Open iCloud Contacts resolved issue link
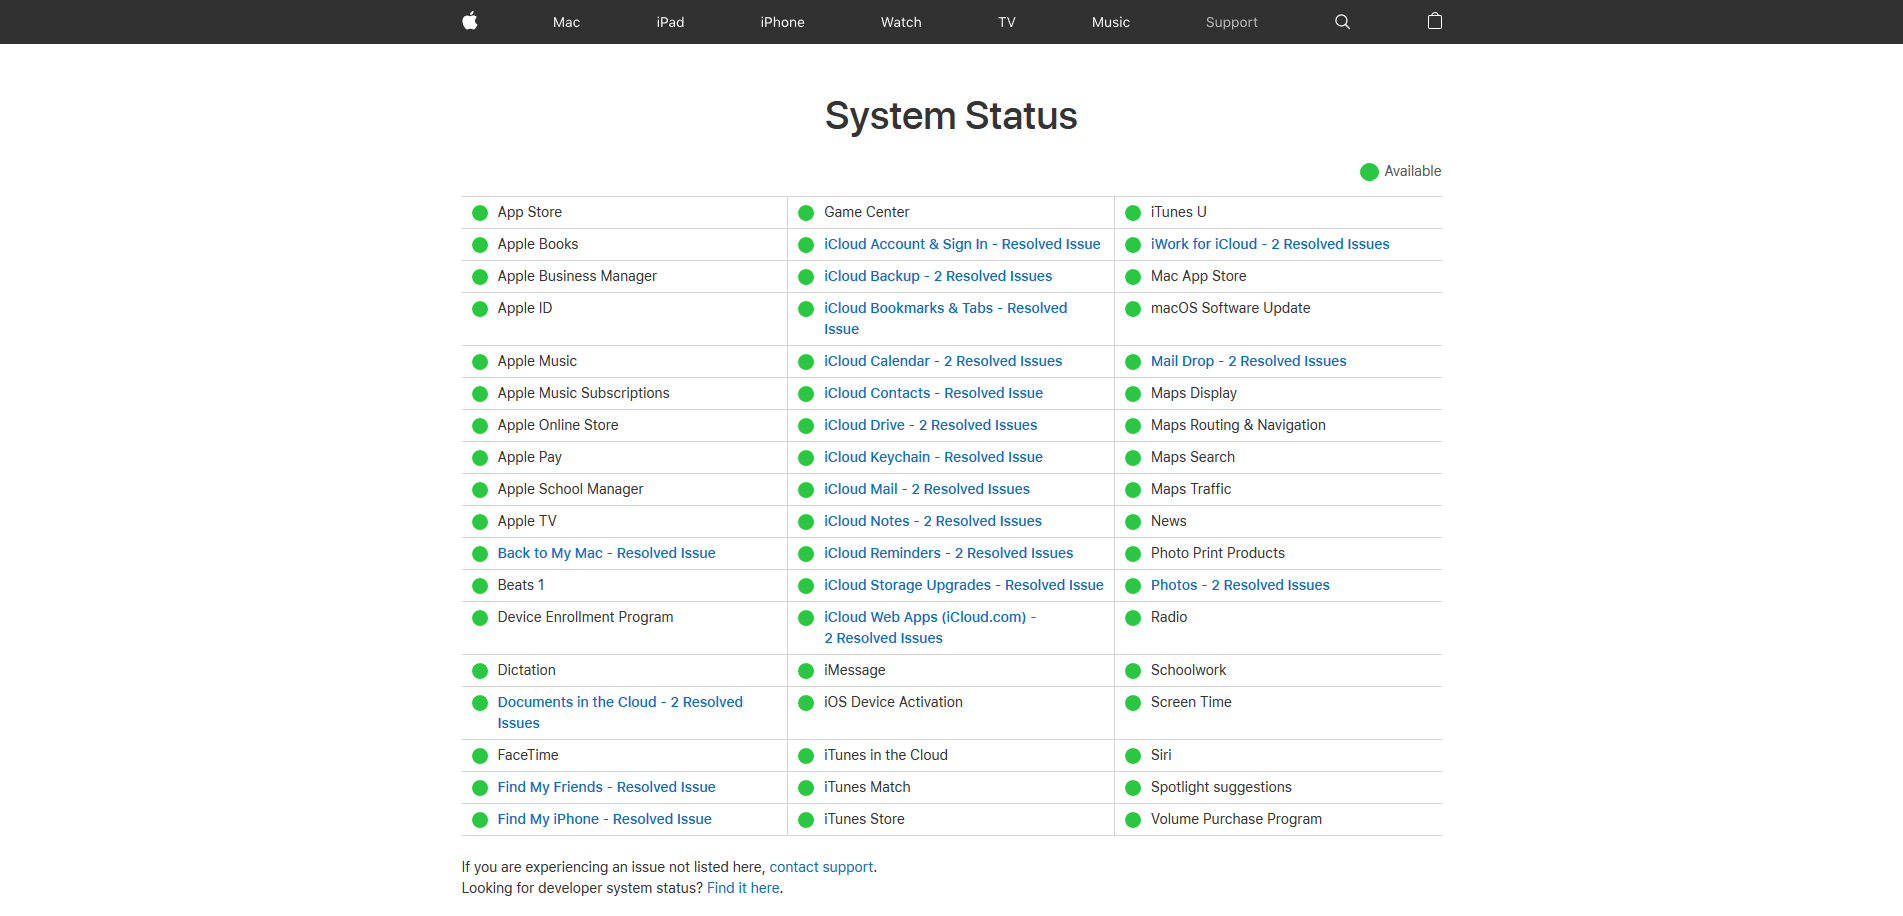Image resolution: width=1903 pixels, height=916 pixels. click(933, 393)
